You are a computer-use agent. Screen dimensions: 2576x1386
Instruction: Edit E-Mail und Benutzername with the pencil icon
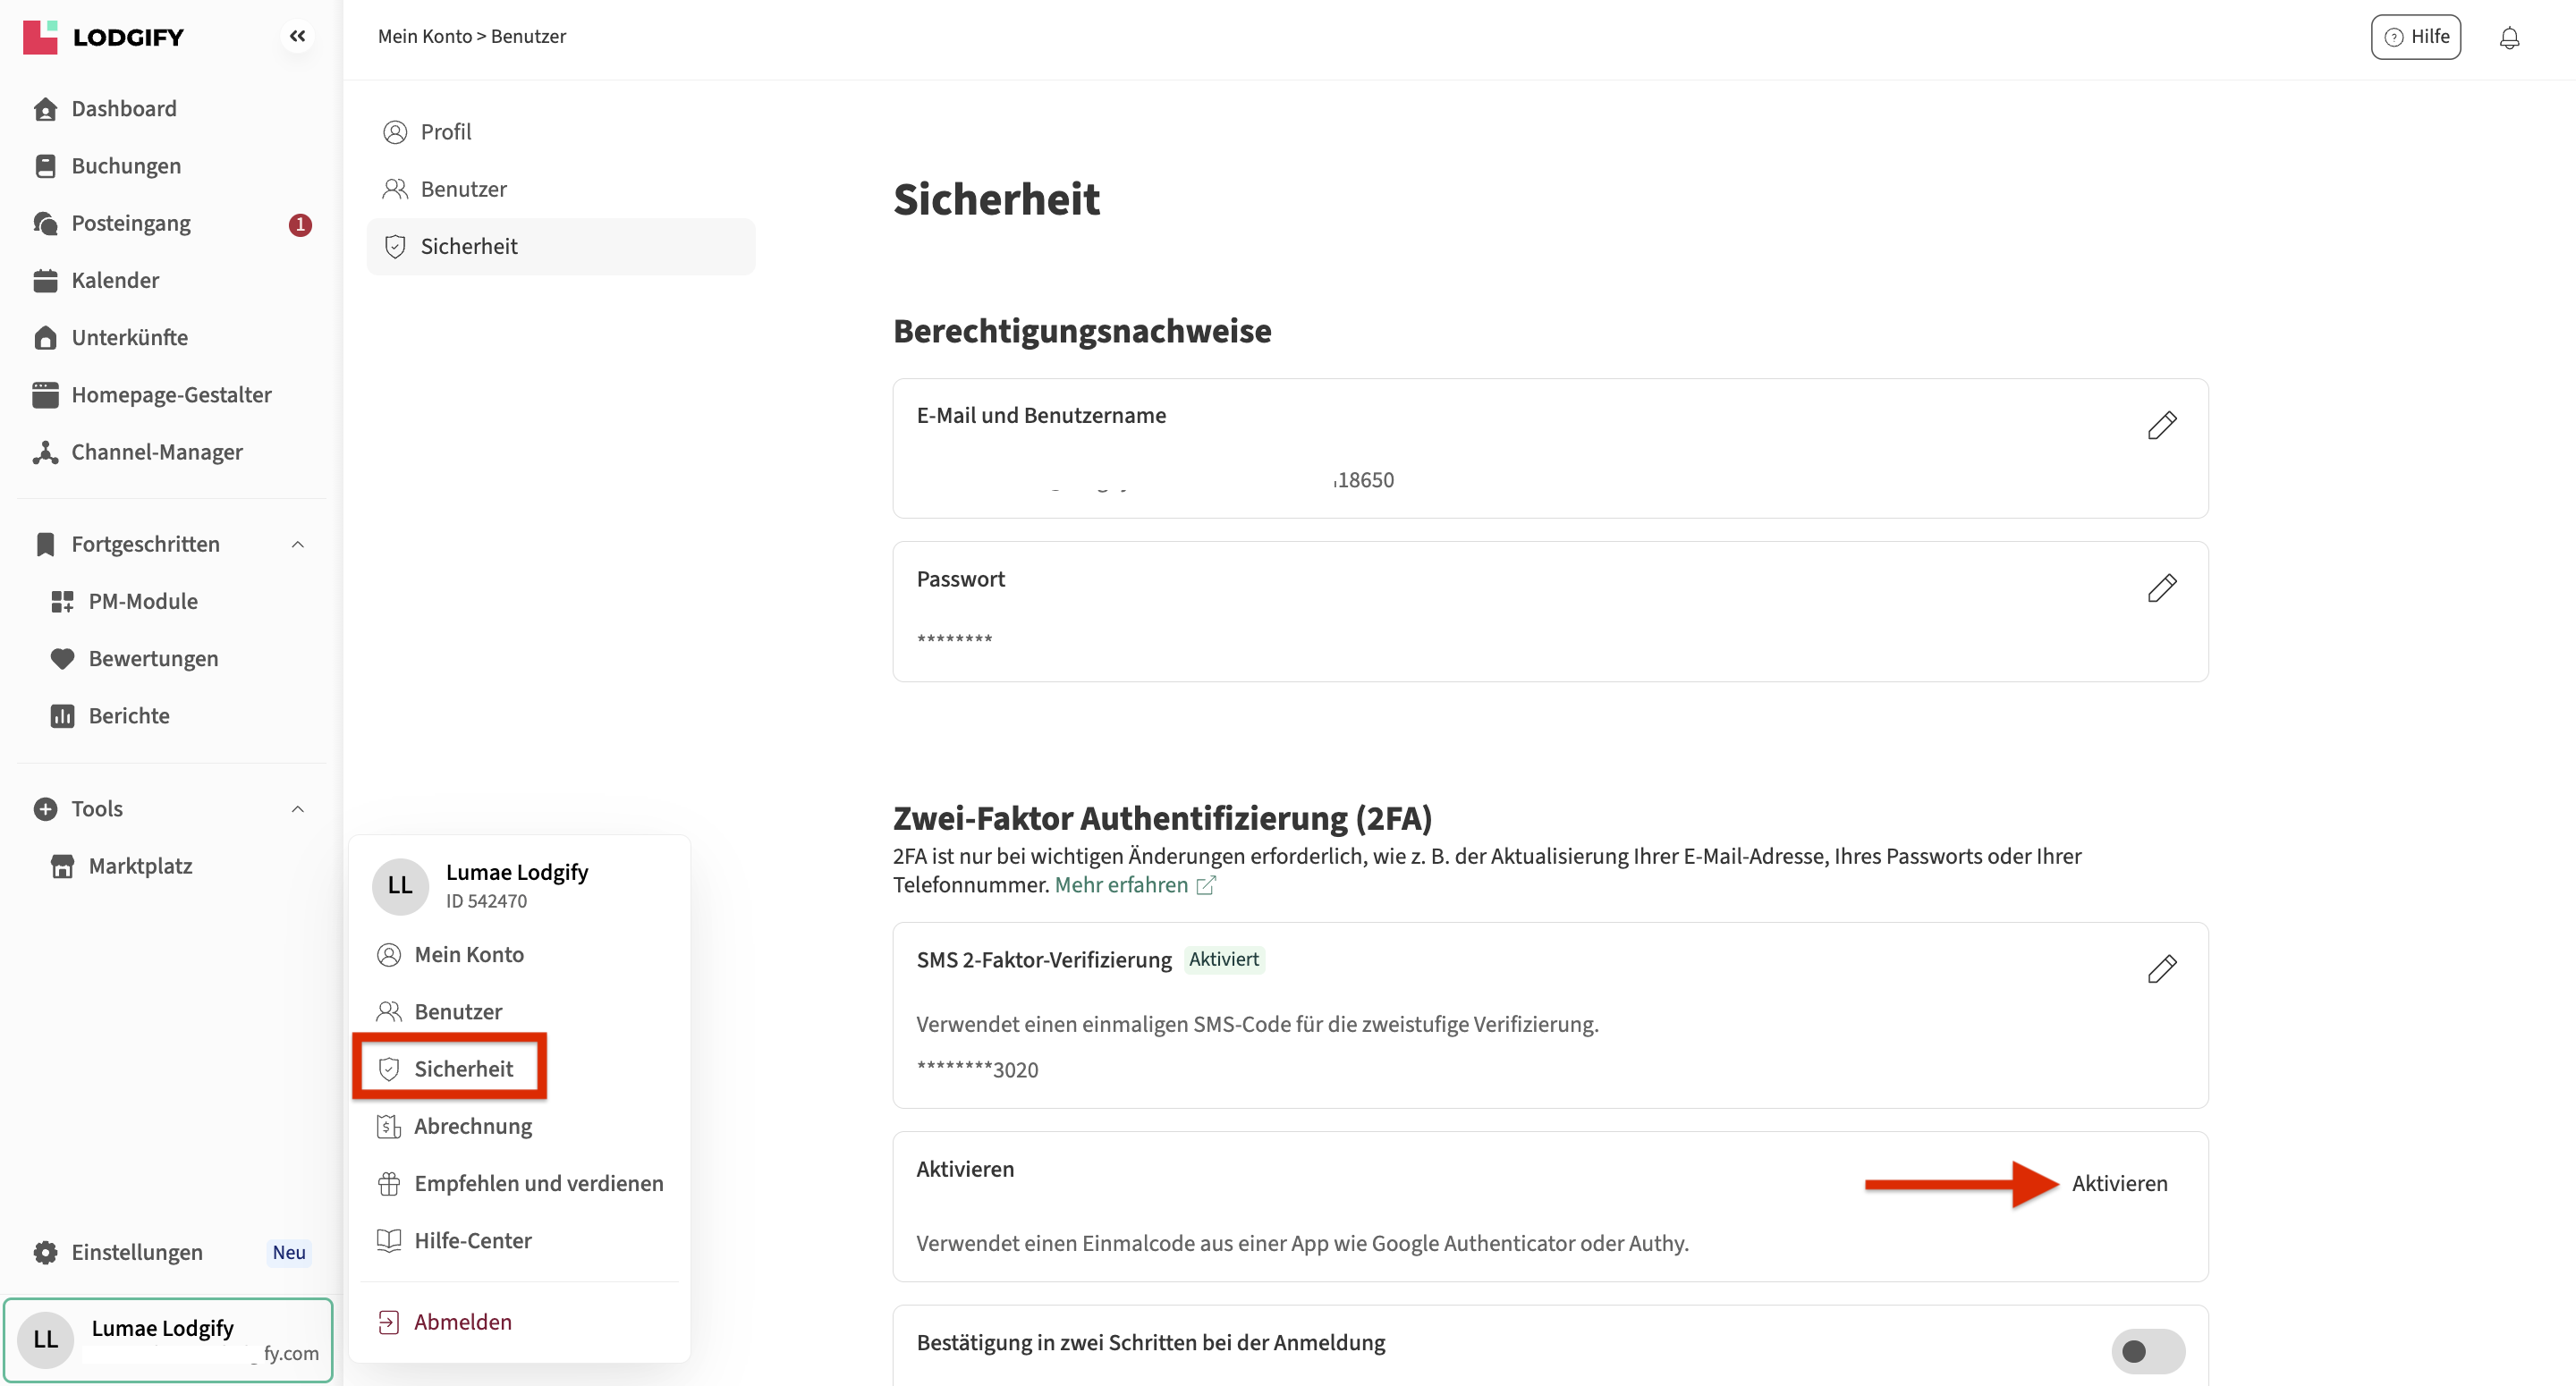click(2161, 426)
